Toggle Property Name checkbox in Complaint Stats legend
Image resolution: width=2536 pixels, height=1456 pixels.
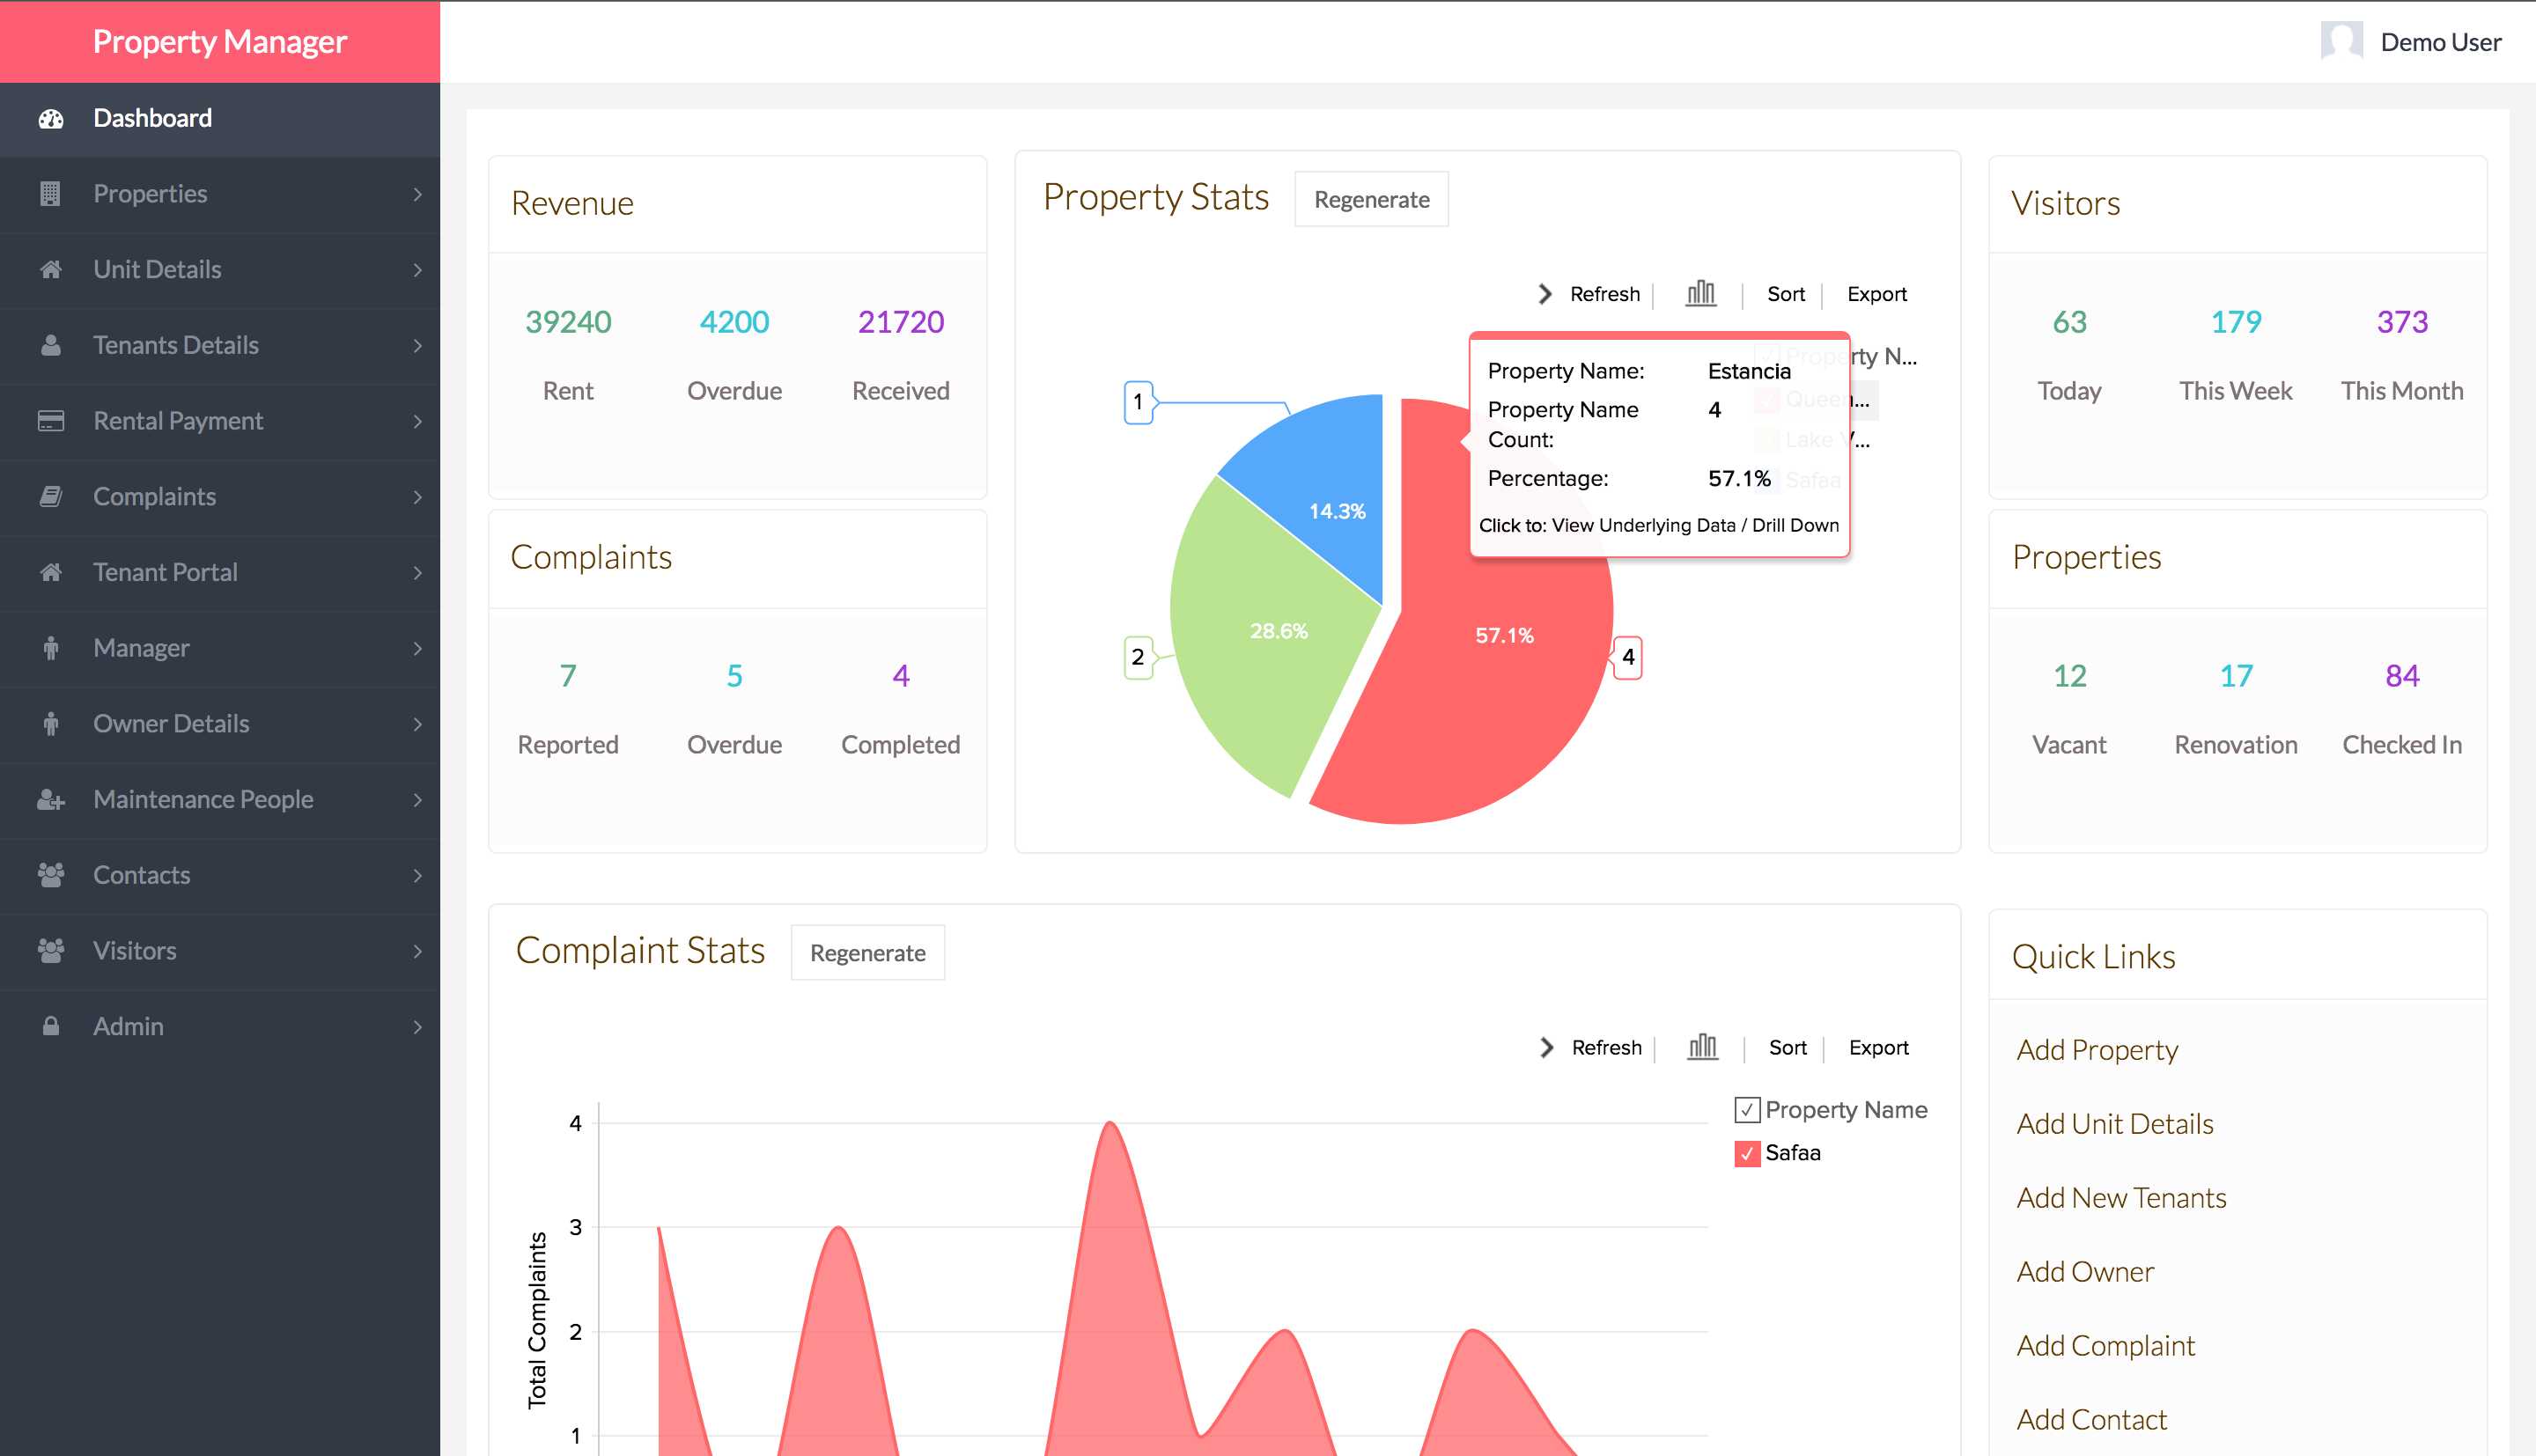[x=1746, y=1110]
